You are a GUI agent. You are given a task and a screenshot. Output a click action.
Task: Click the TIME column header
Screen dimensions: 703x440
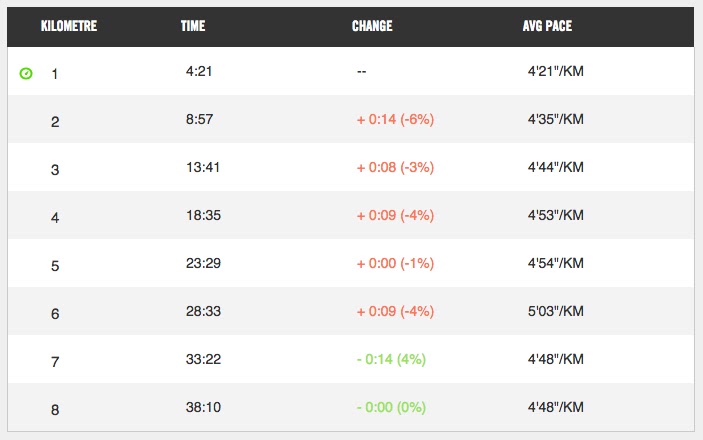[195, 26]
